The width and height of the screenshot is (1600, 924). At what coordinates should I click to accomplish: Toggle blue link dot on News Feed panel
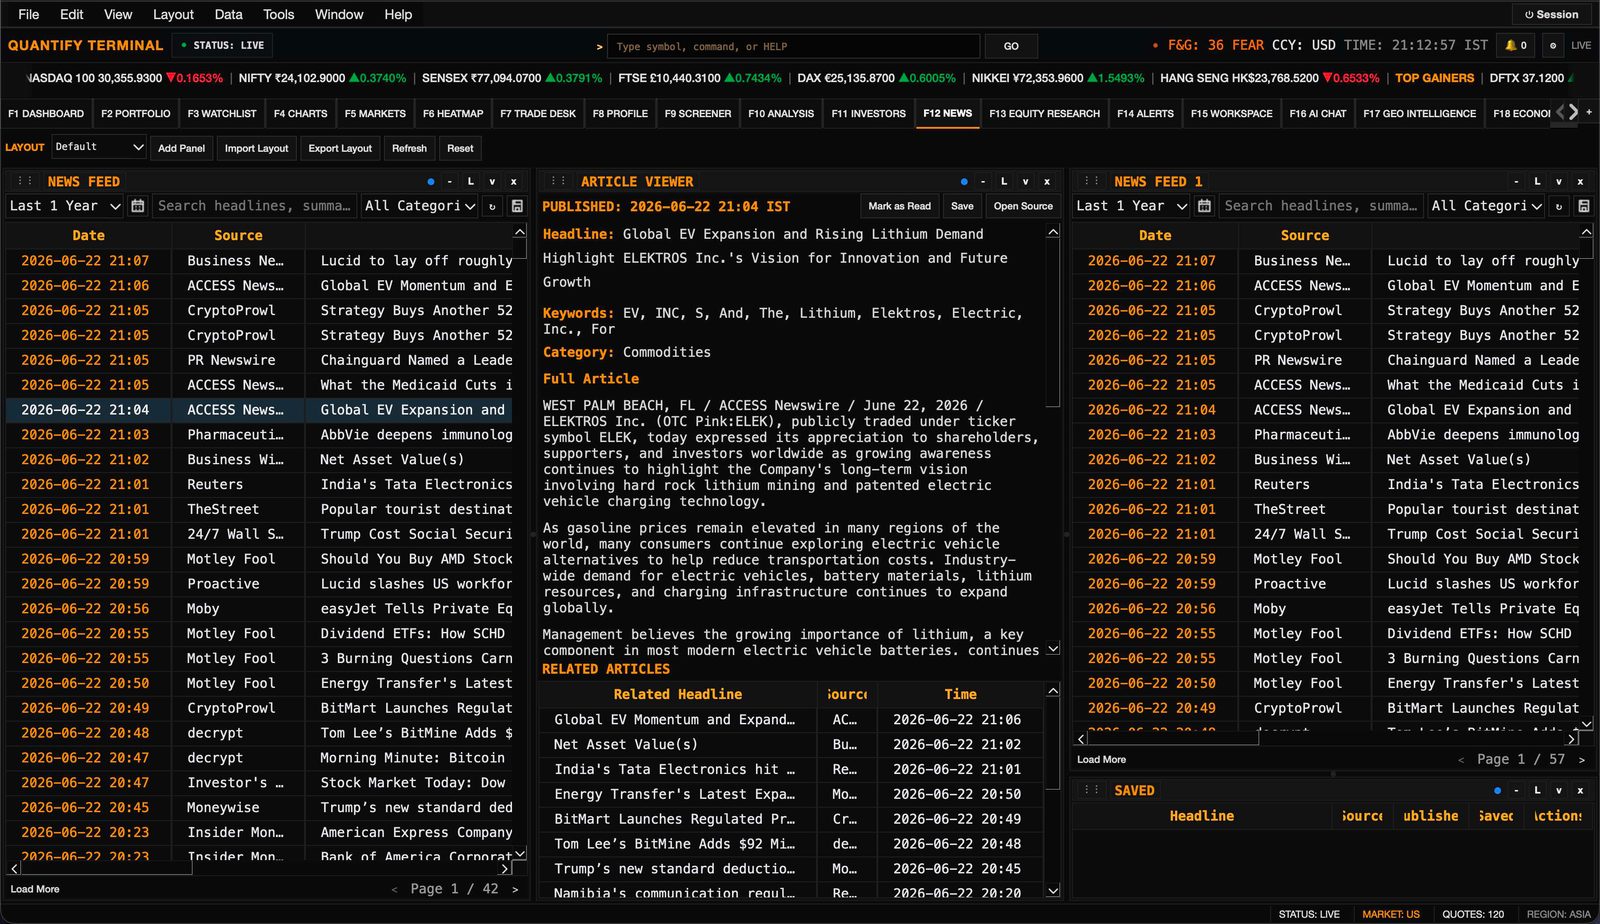431,181
